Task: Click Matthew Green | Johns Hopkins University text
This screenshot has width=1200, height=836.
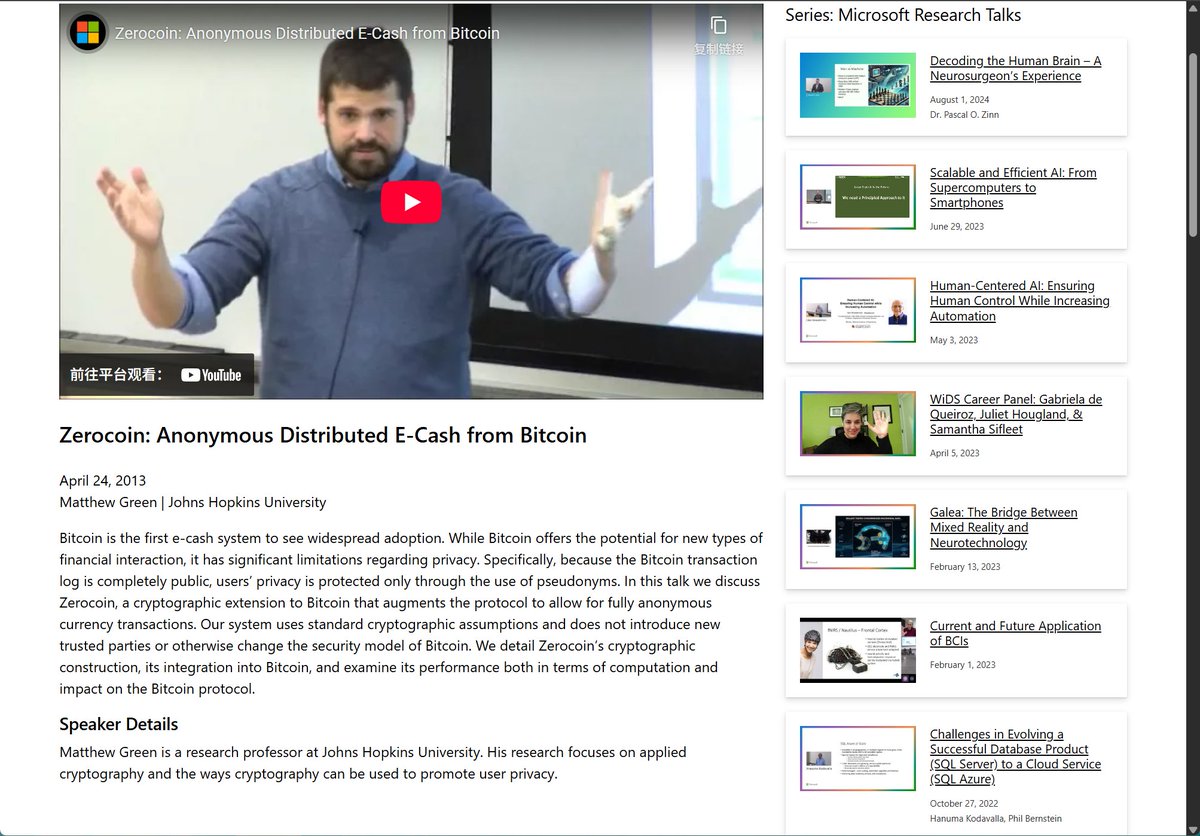Action: click(x=193, y=502)
